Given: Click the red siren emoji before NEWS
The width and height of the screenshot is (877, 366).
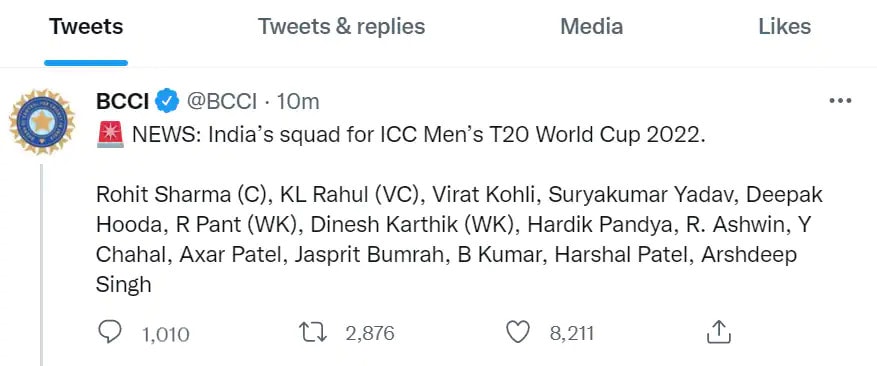Looking at the screenshot, I should click(x=110, y=135).
